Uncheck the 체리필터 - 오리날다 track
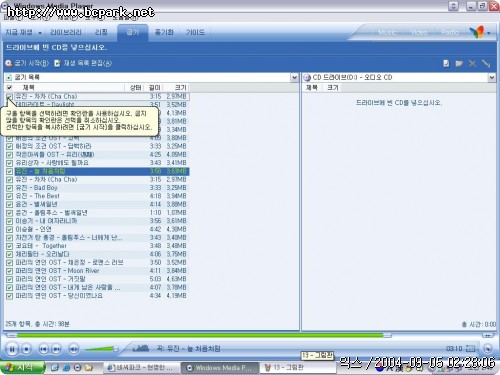Screen dimensions: 500x375 pyautogui.click(x=9, y=254)
